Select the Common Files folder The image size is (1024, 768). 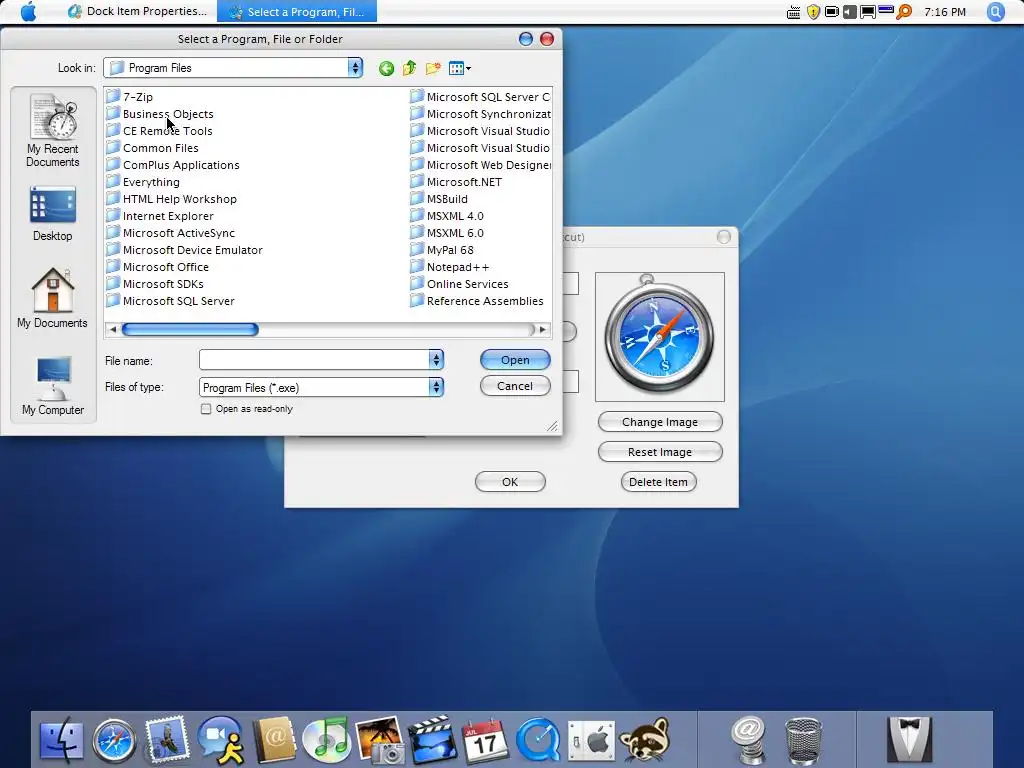pos(153,148)
